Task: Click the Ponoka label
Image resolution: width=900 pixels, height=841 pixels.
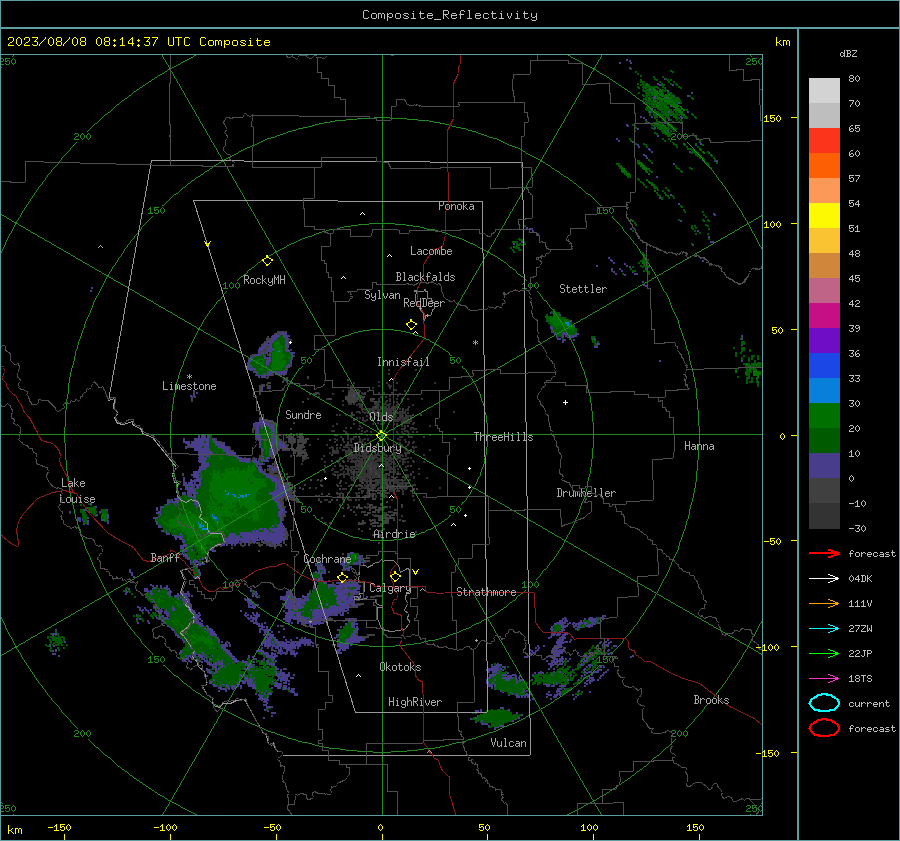Action: pos(456,207)
